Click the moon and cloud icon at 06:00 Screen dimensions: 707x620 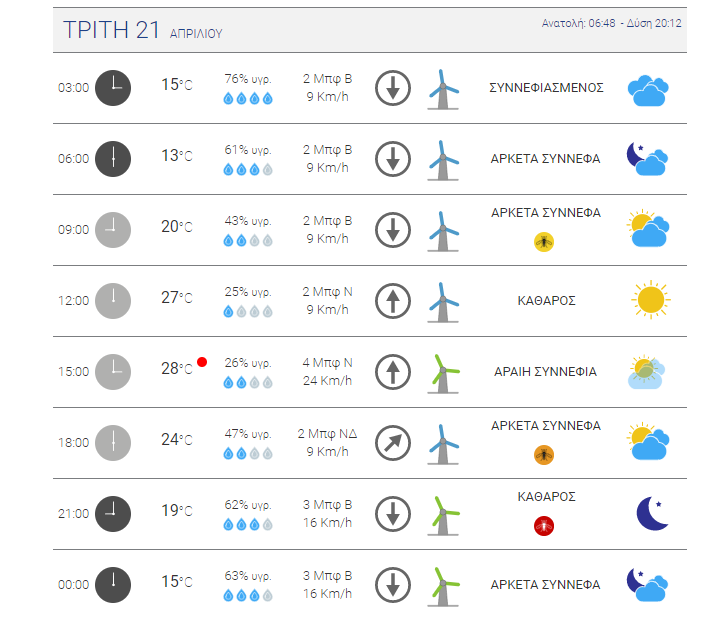tap(647, 159)
